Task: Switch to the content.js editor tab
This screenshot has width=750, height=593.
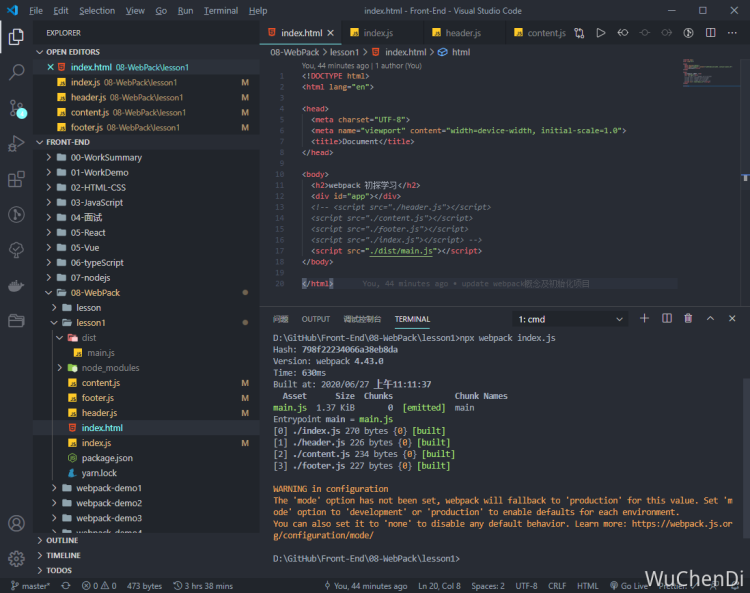Action: pos(540,33)
